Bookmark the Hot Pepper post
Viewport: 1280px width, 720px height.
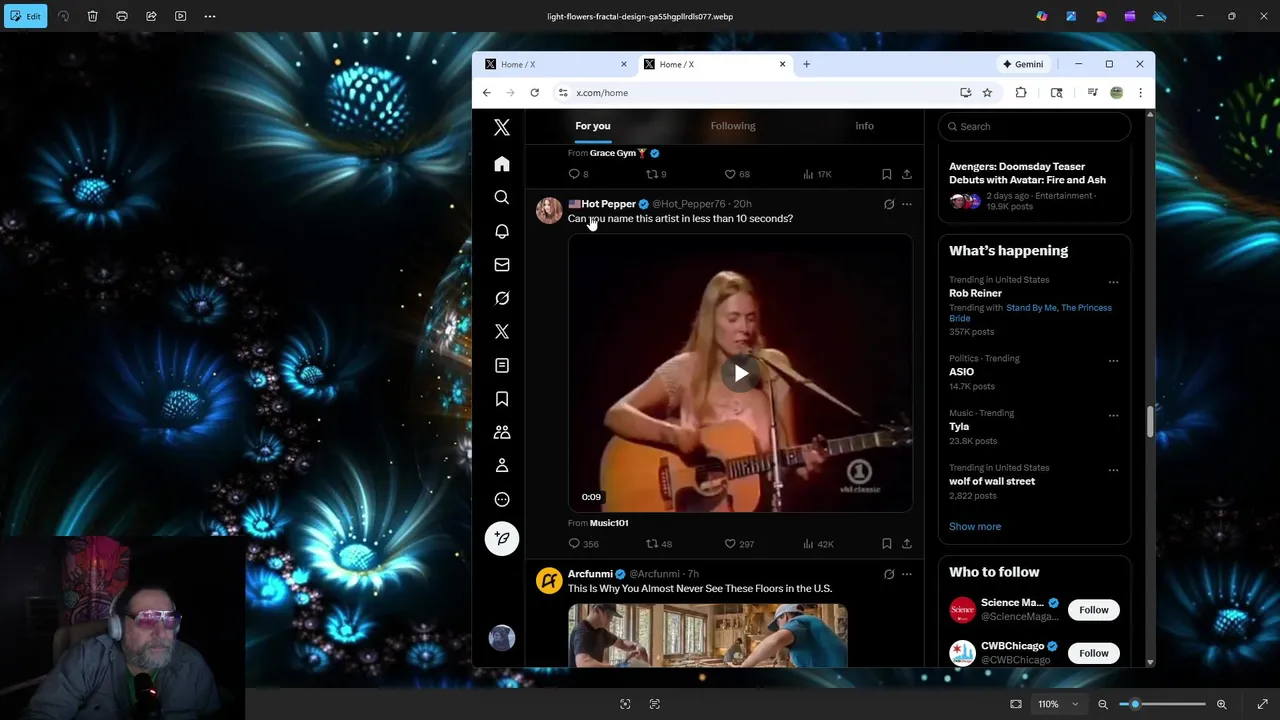(886, 544)
